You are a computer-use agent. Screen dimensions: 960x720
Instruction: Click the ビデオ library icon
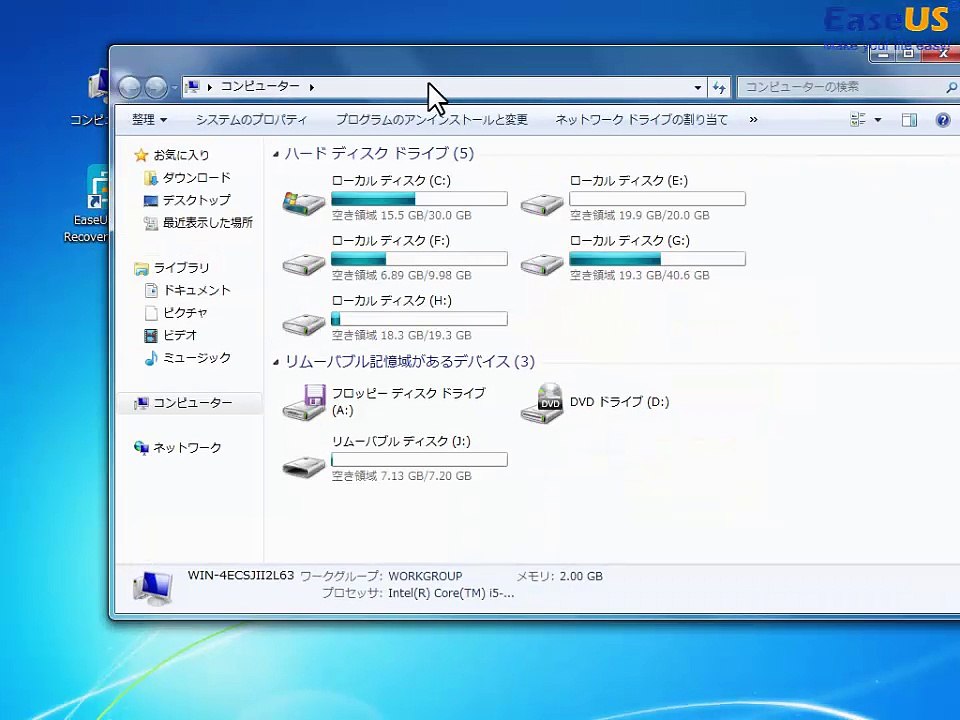point(151,336)
